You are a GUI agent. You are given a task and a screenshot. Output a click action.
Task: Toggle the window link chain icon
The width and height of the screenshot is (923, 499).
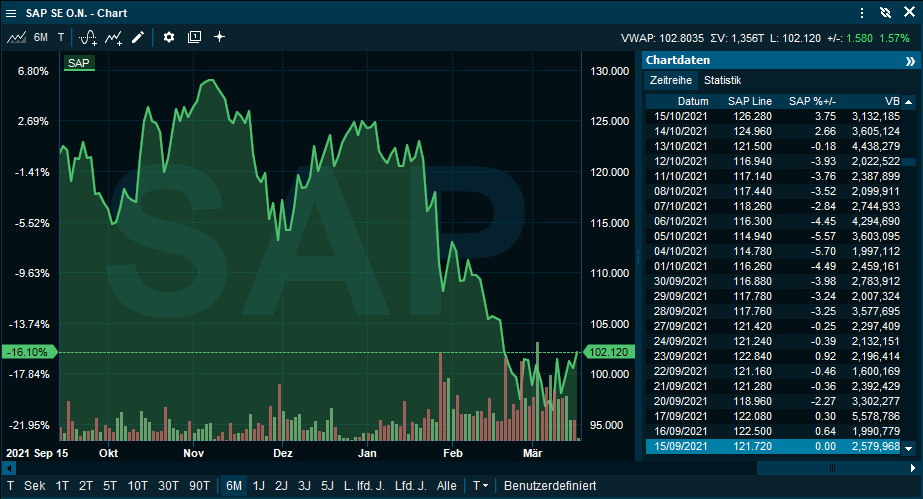(884, 12)
